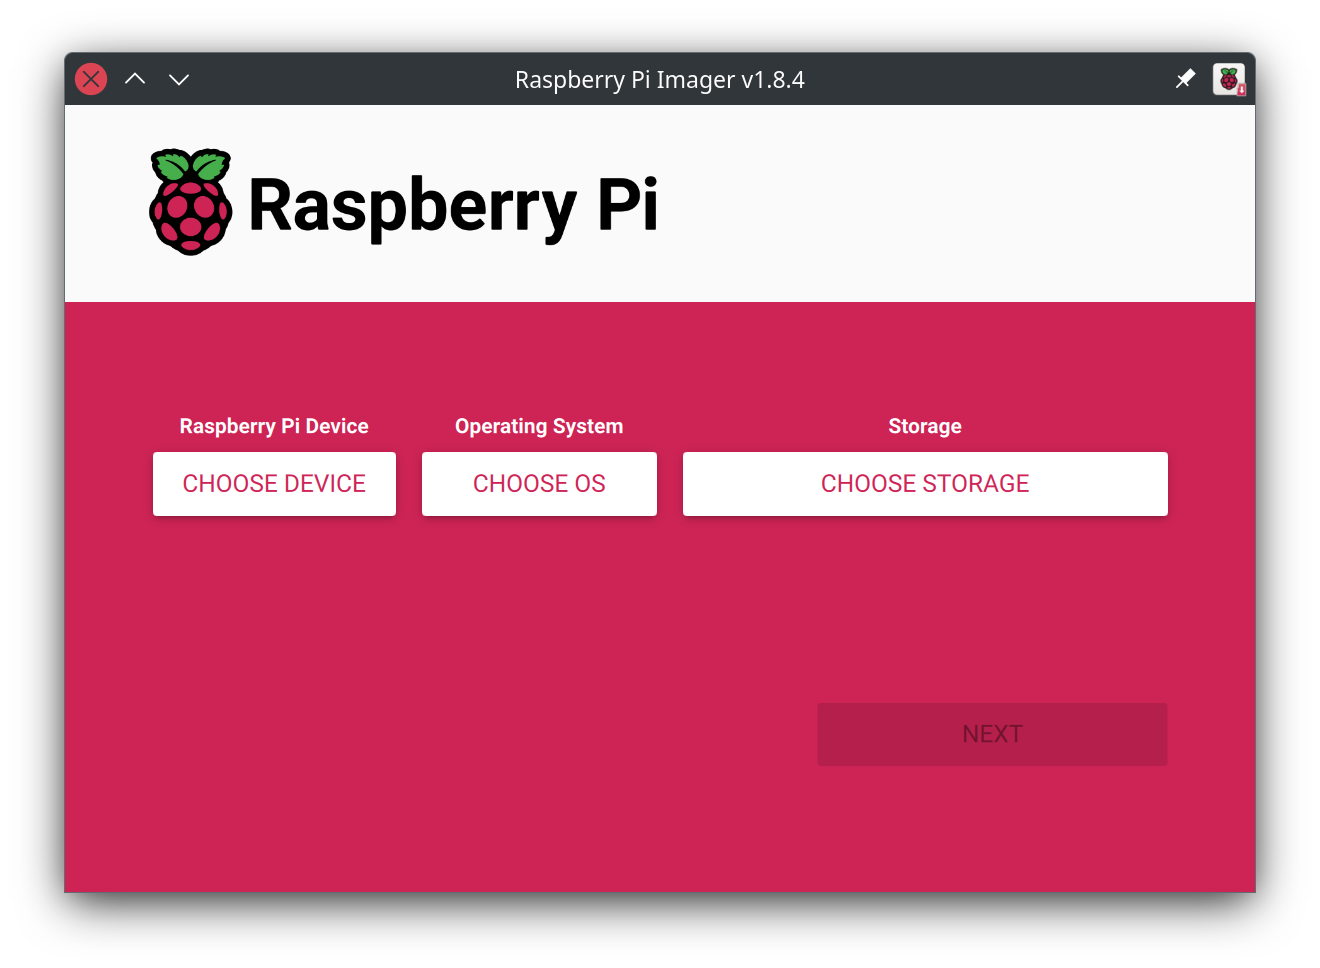
Task: Open the CHOOSE OS selection list
Action: 539,484
